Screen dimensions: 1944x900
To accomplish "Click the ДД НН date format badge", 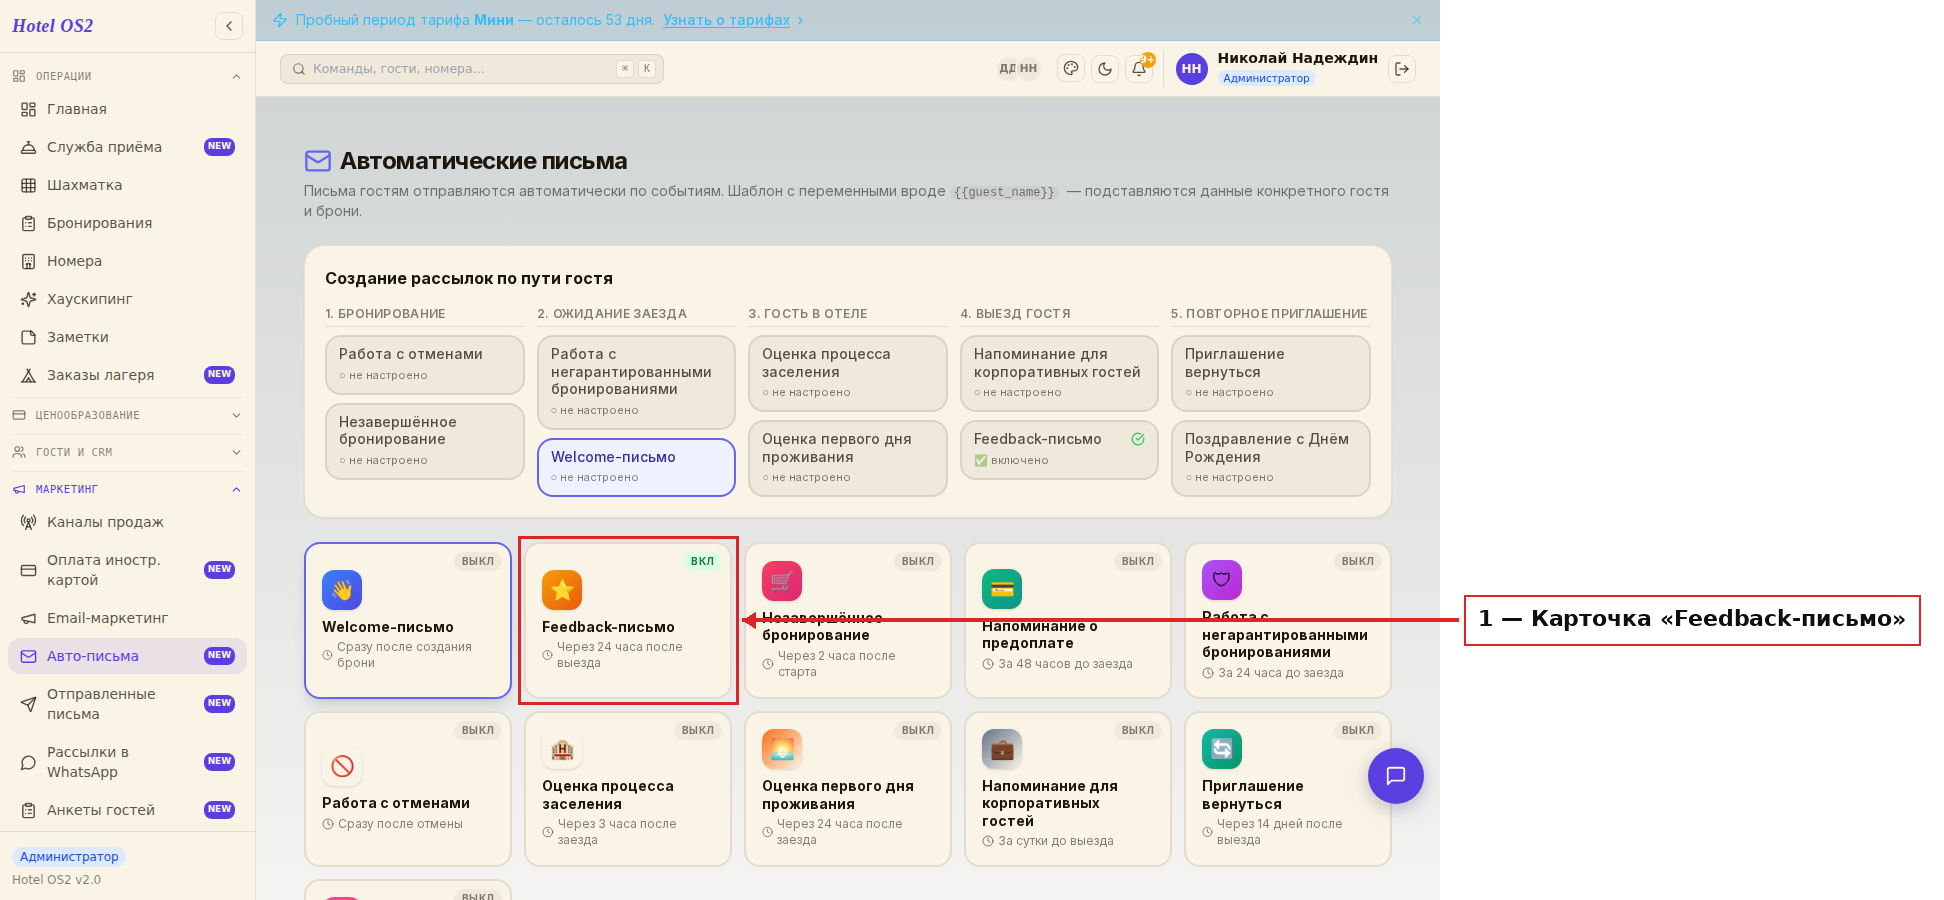I will point(1018,69).
